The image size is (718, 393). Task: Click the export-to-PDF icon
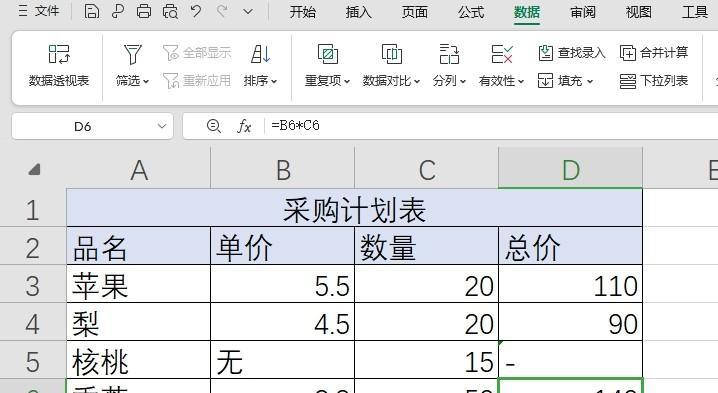click(118, 11)
